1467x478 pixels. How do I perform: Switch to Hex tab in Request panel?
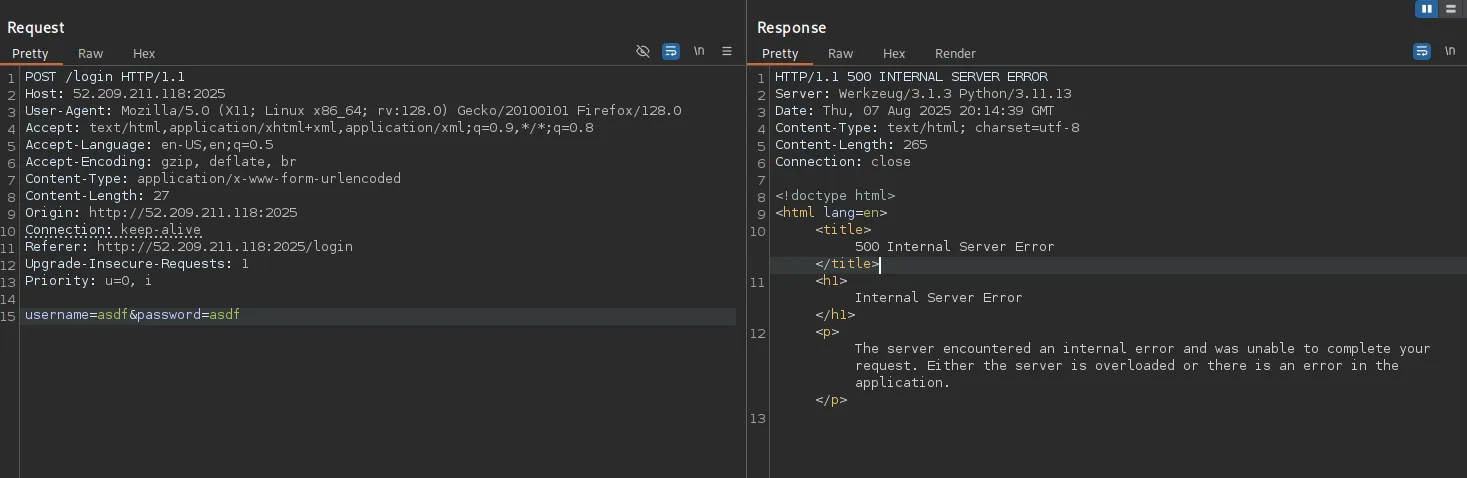pyautogui.click(x=144, y=54)
